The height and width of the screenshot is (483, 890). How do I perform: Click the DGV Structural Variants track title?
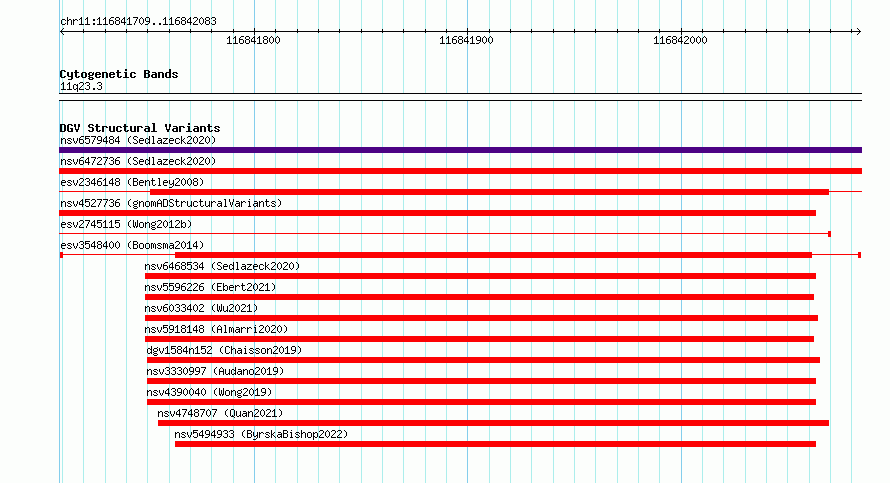pos(140,128)
